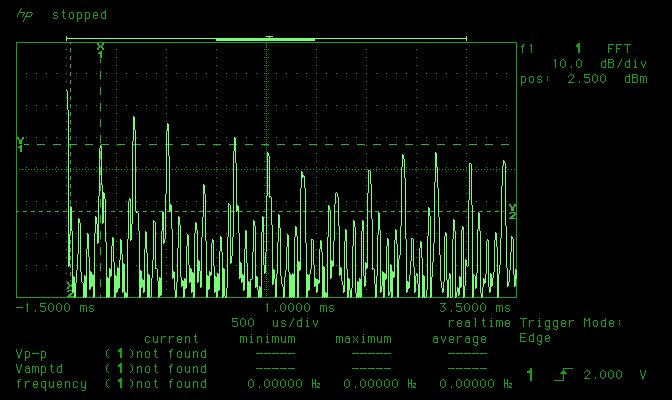The image size is (672, 400).
Task: Click the 'Trigger Mode:' label
Action: (x=570, y=323)
